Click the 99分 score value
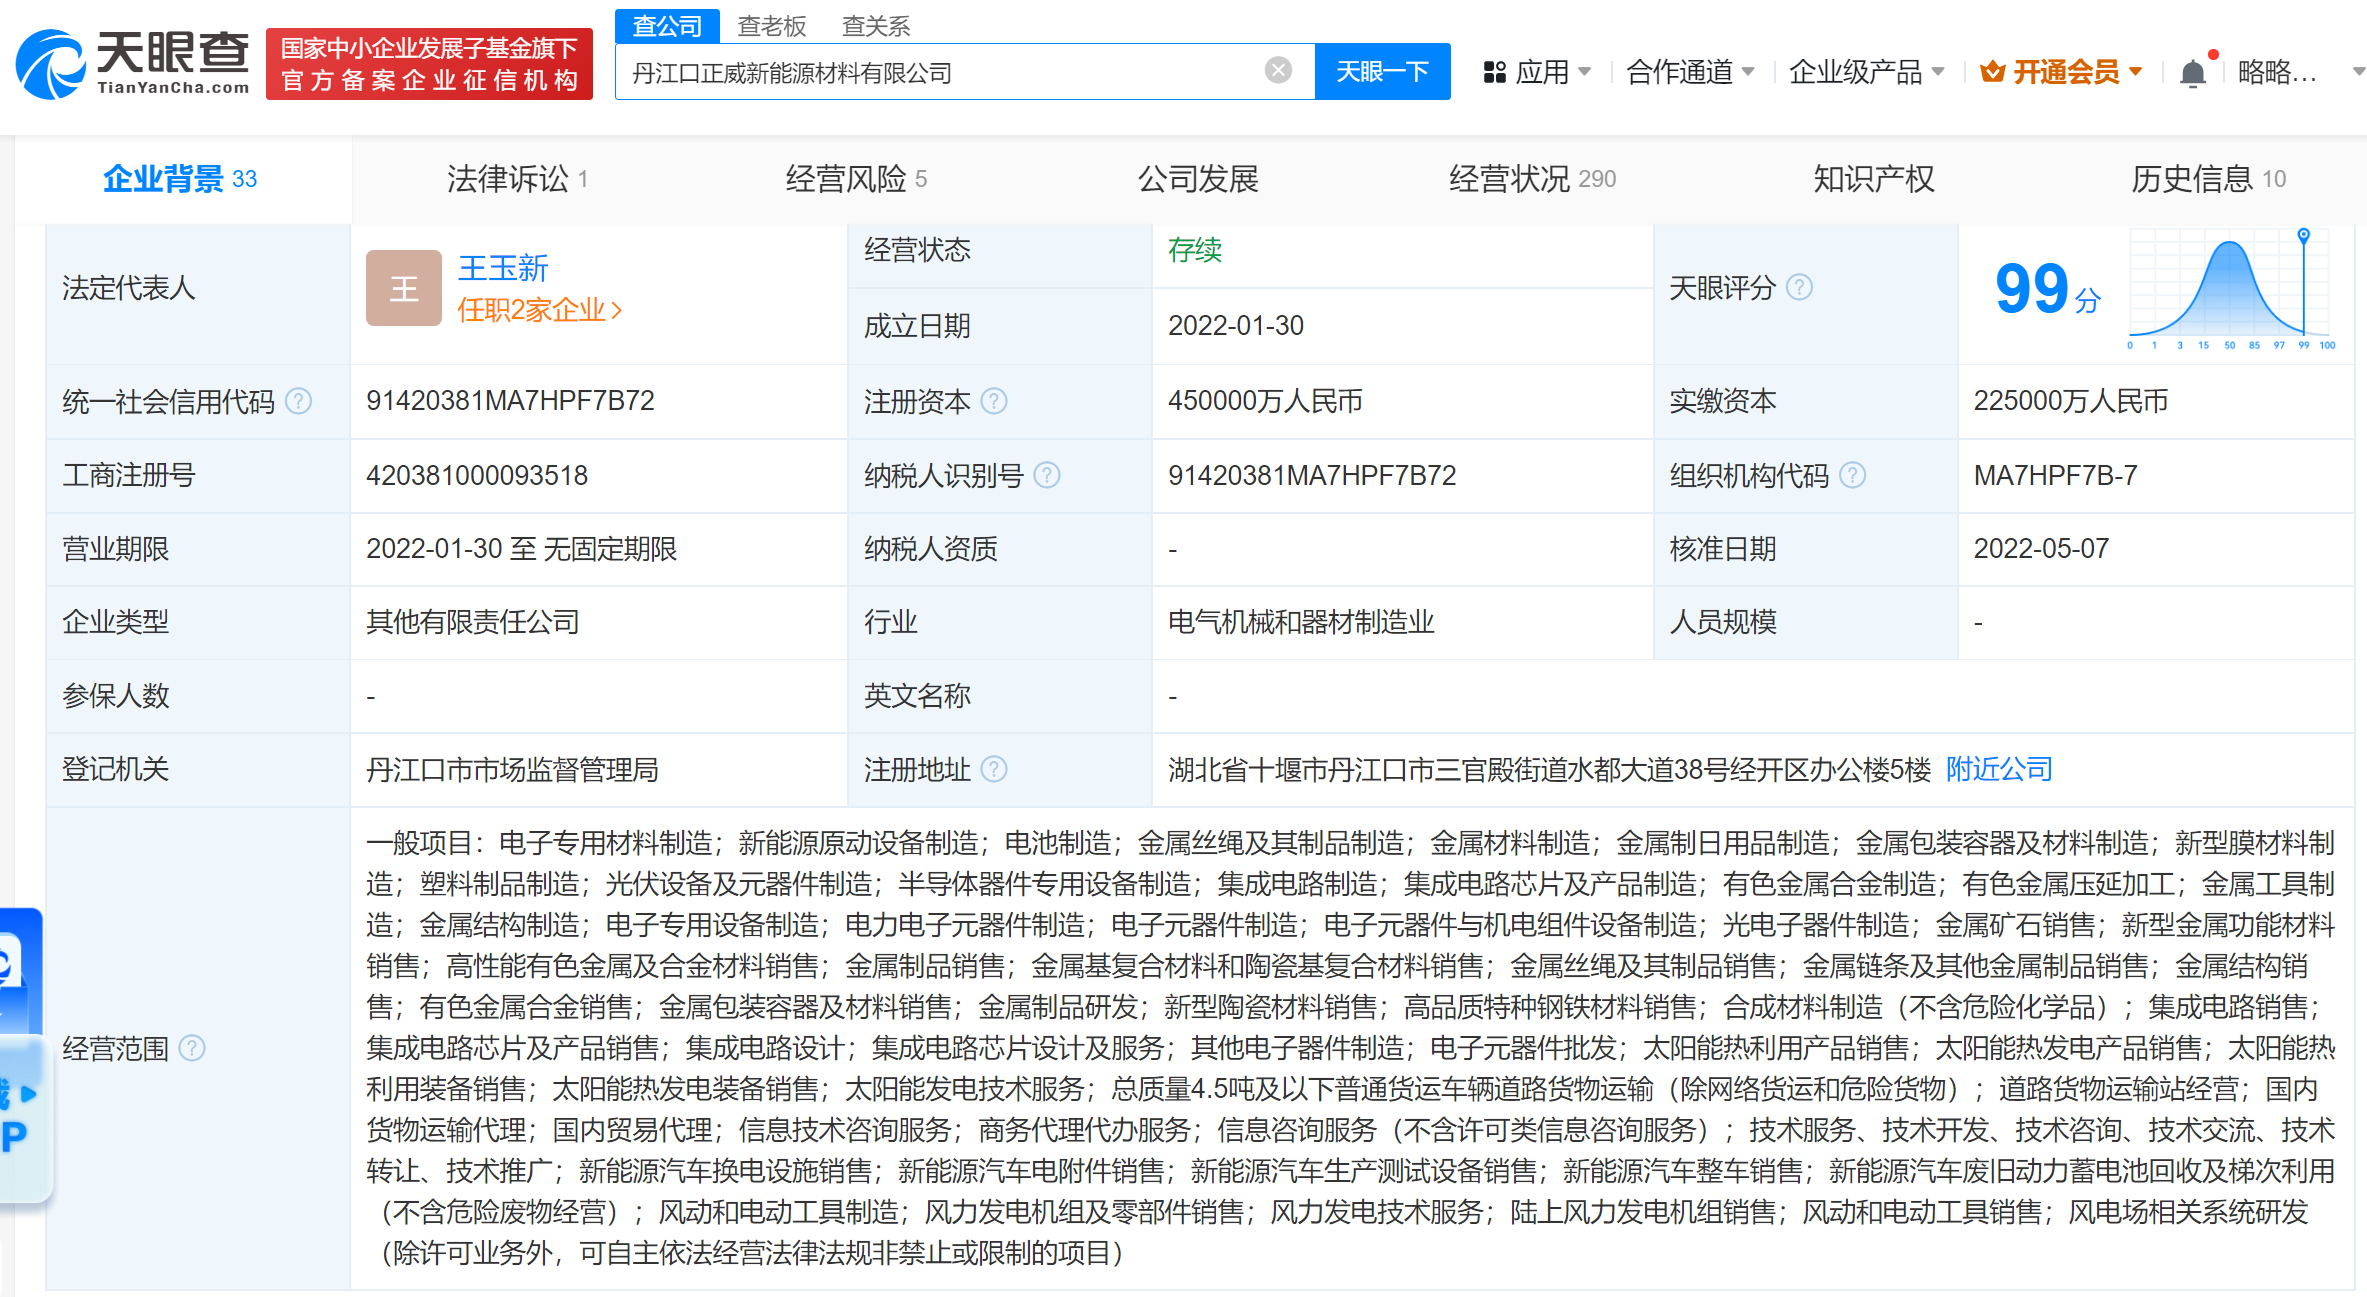 (2046, 290)
